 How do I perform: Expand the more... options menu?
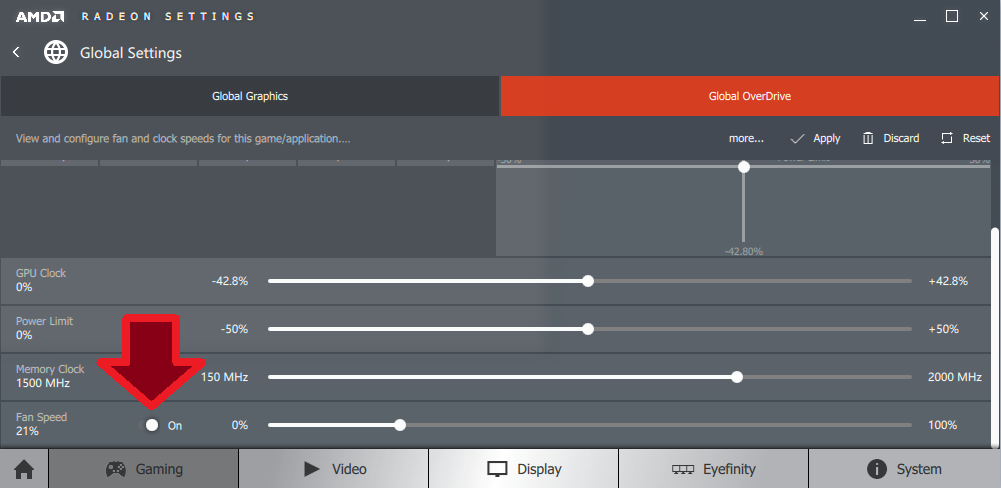(746, 138)
